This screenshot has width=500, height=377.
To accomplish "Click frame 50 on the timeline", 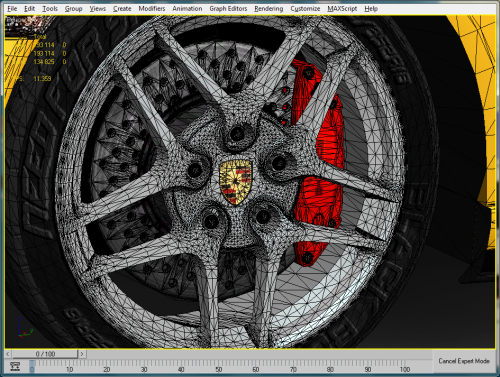I will pyautogui.click(x=218, y=369).
